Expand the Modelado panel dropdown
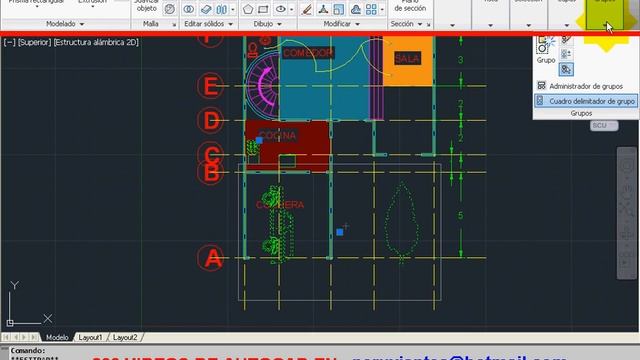 coord(82,24)
